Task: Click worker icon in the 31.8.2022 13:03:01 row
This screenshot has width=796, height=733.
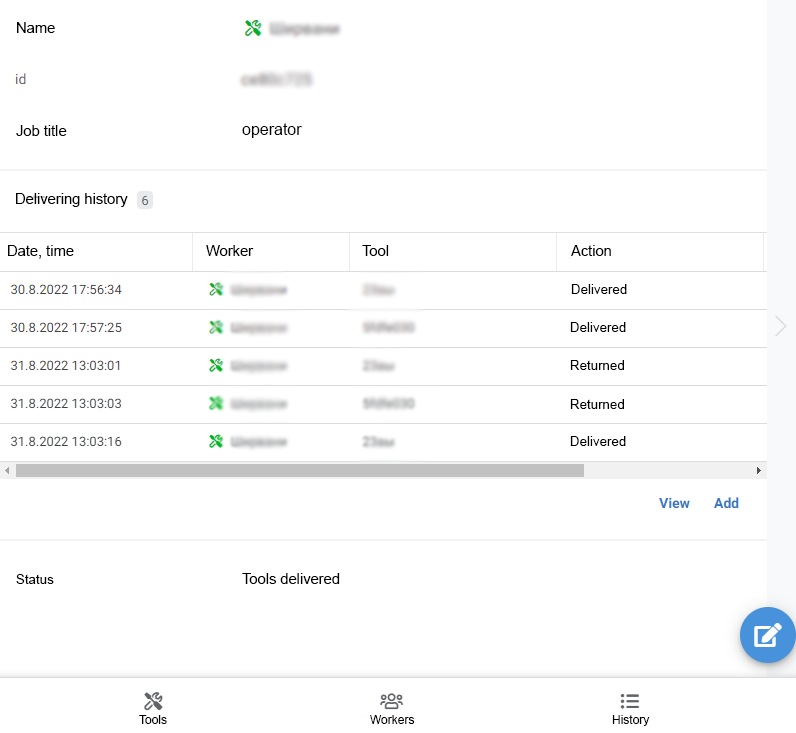Action: point(216,365)
